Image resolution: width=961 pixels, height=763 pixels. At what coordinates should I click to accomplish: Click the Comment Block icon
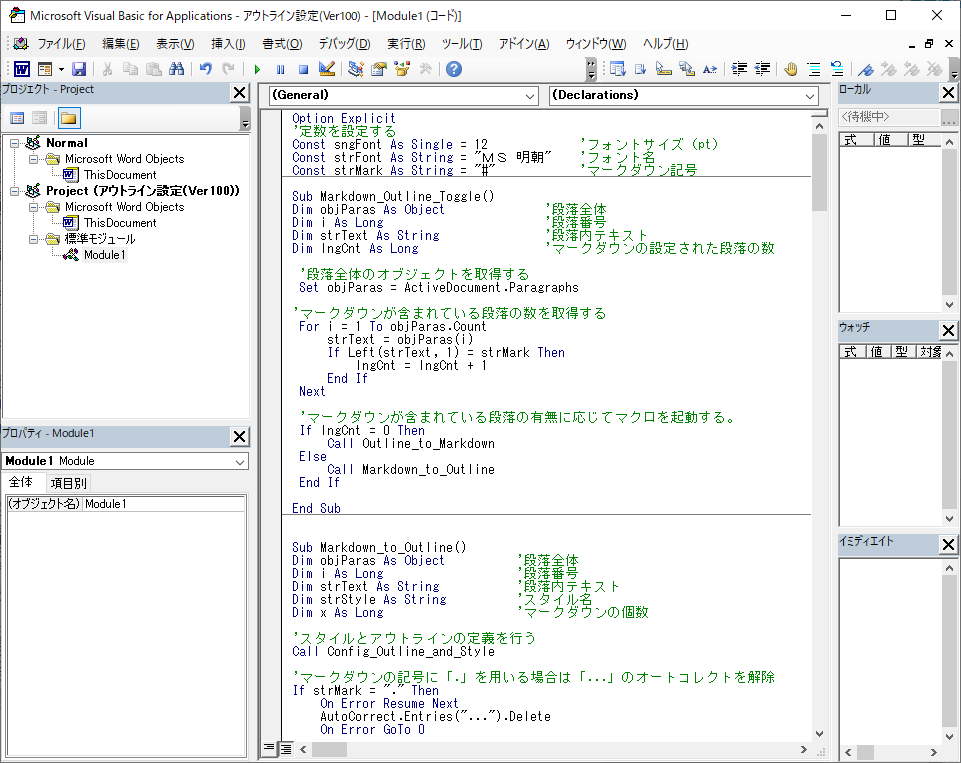[x=814, y=69]
